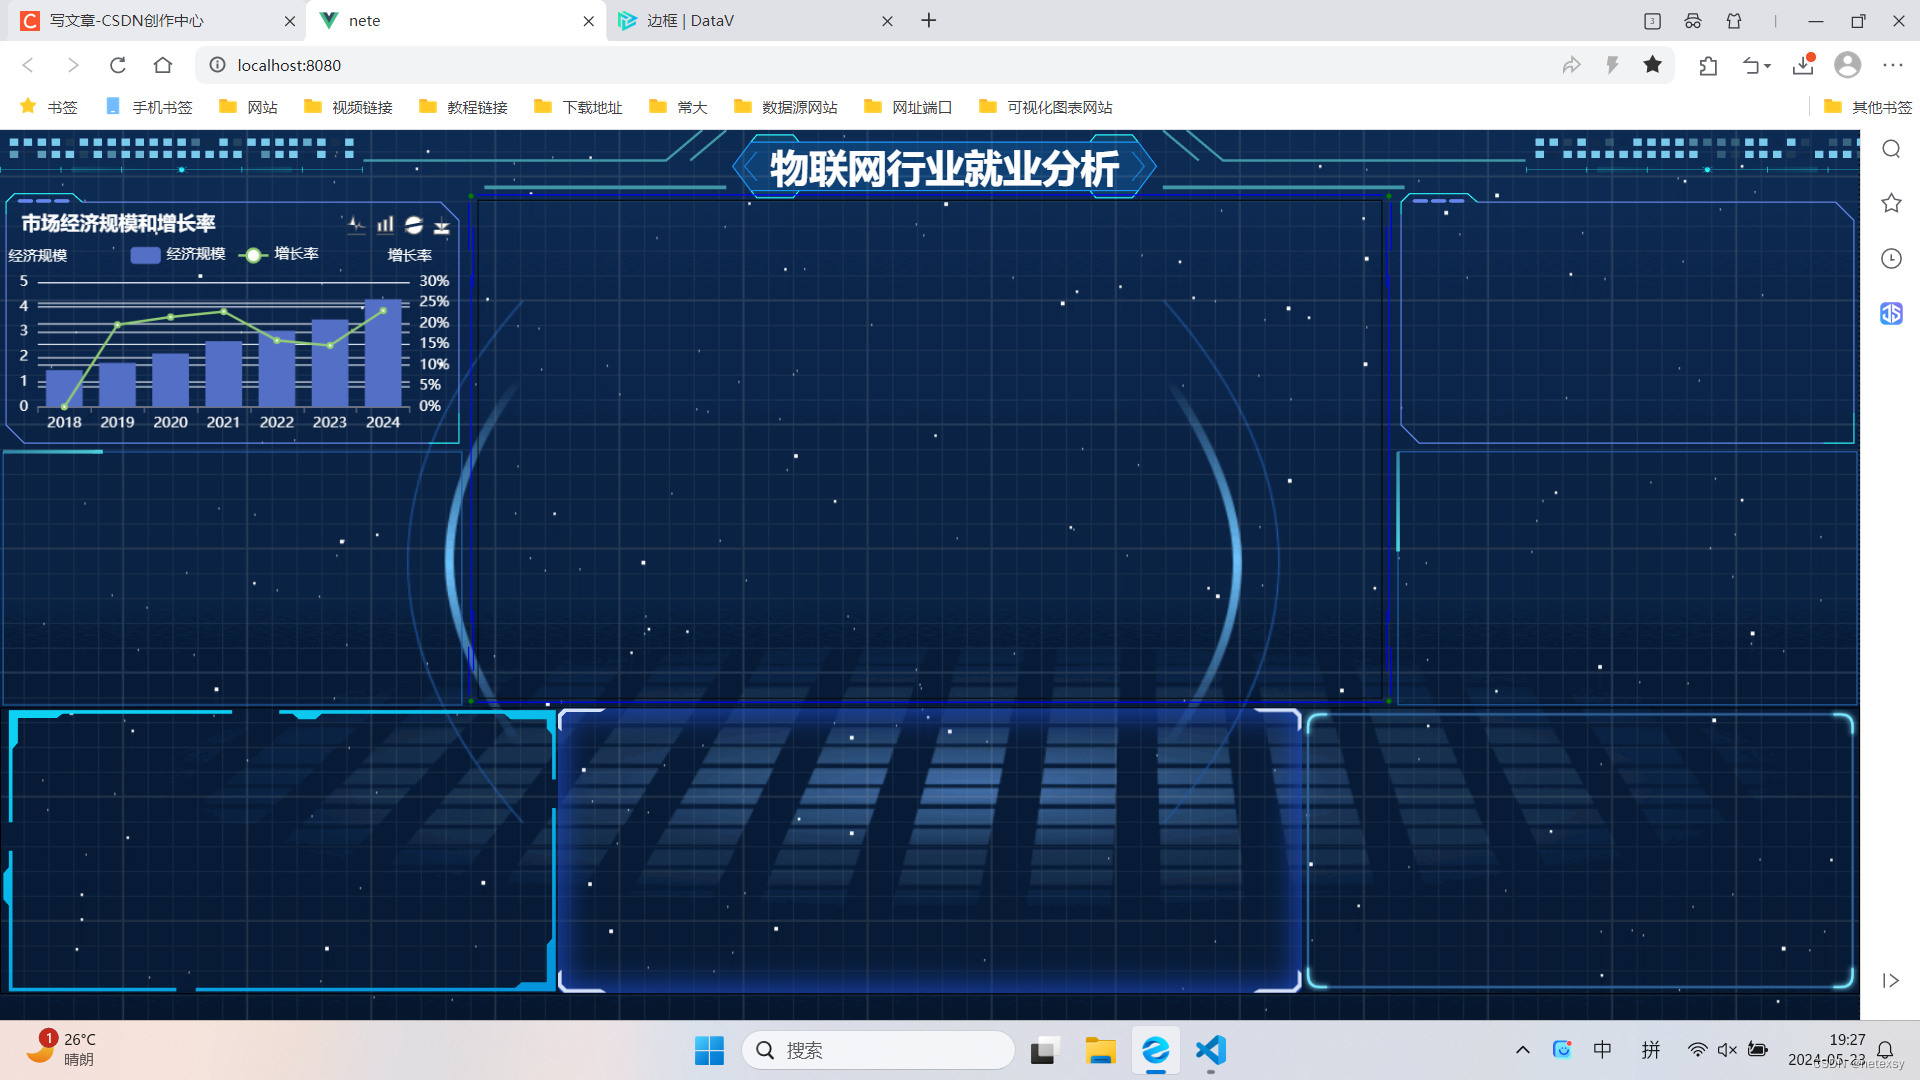The height and width of the screenshot is (1080, 1920).
Task: Expand the 其他书签 folder
Action: [x=1867, y=107]
